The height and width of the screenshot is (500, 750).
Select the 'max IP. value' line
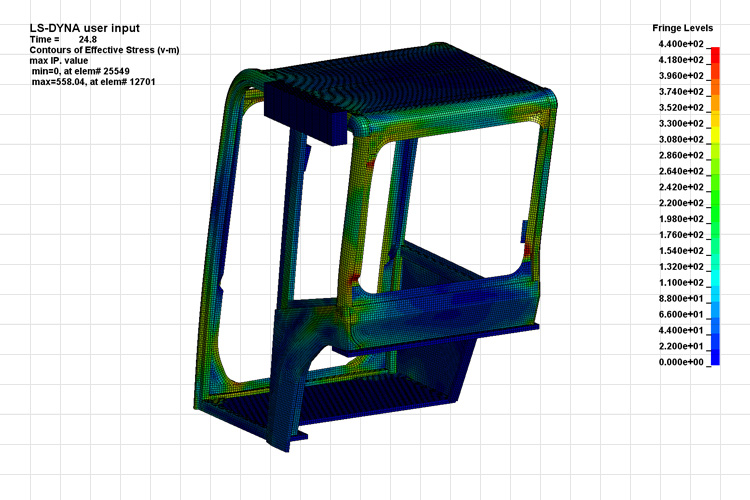click(x=59, y=61)
